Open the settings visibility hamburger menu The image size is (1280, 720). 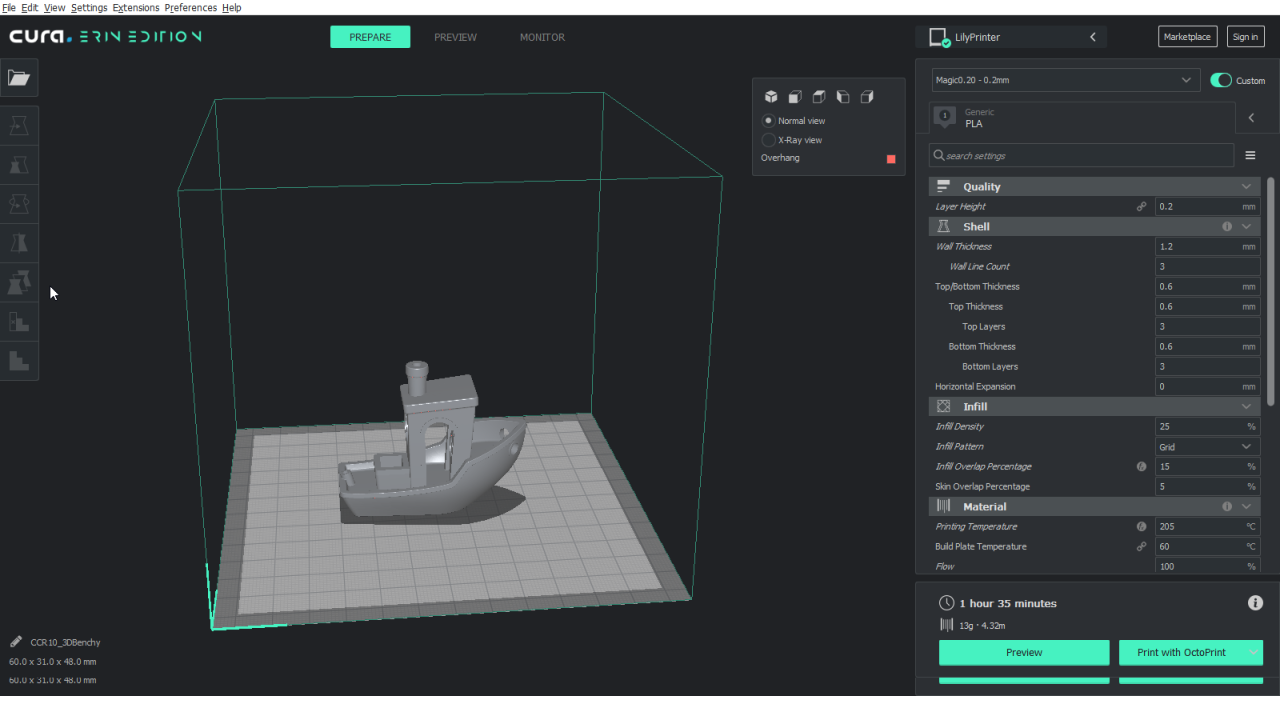click(1250, 155)
